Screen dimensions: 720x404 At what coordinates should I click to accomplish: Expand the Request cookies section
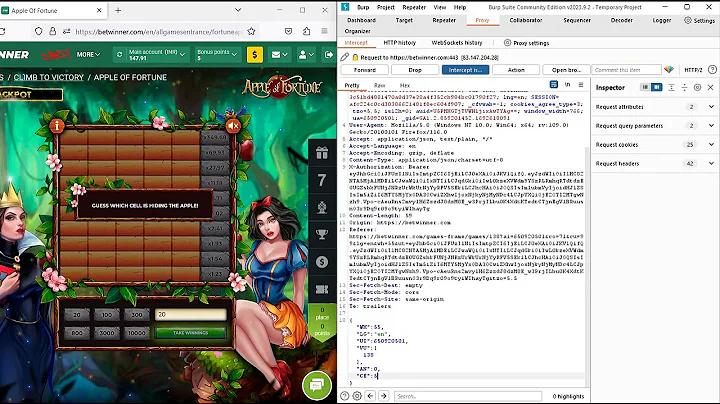655,145
